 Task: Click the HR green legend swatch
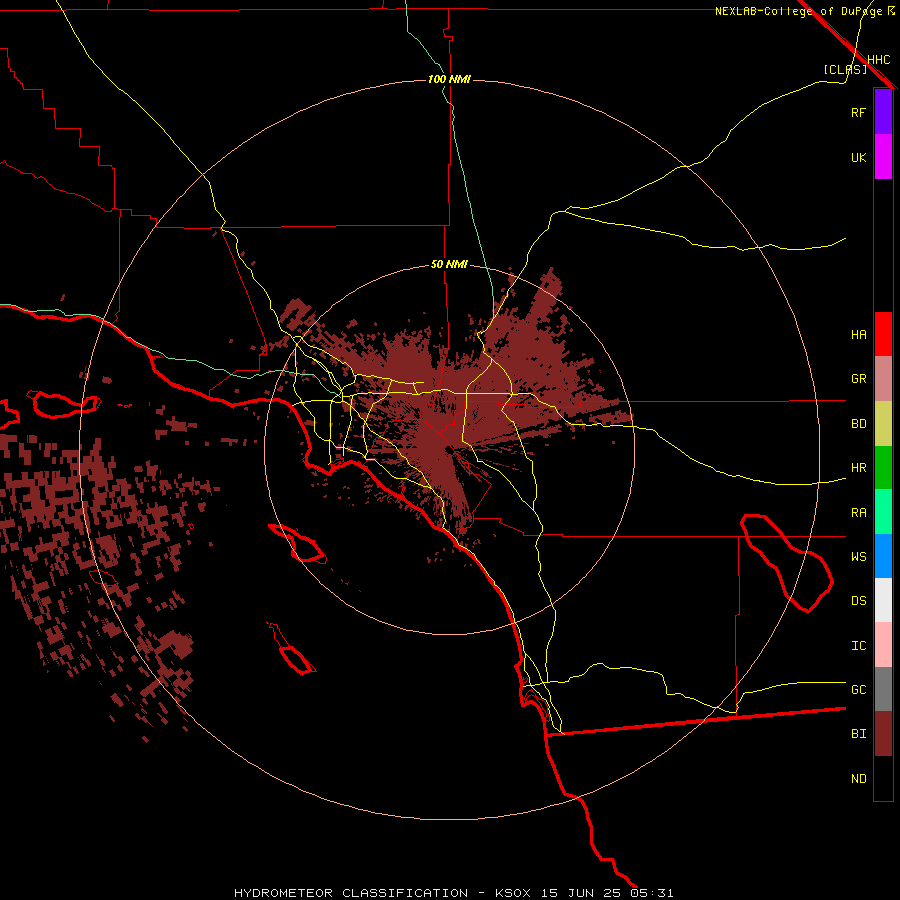pos(883,468)
